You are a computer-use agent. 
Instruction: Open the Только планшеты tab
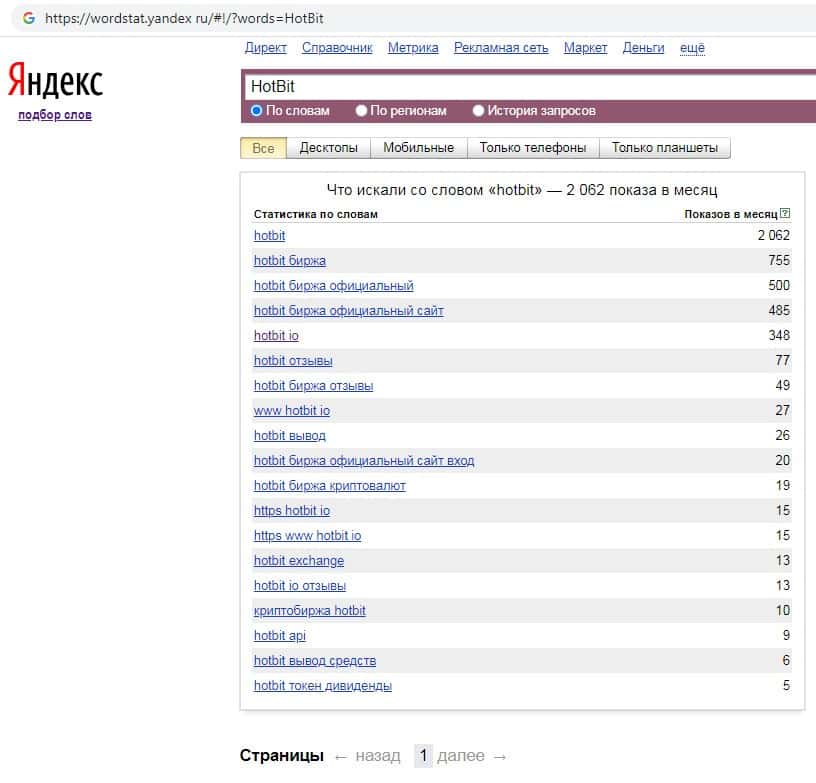point(664,148)
